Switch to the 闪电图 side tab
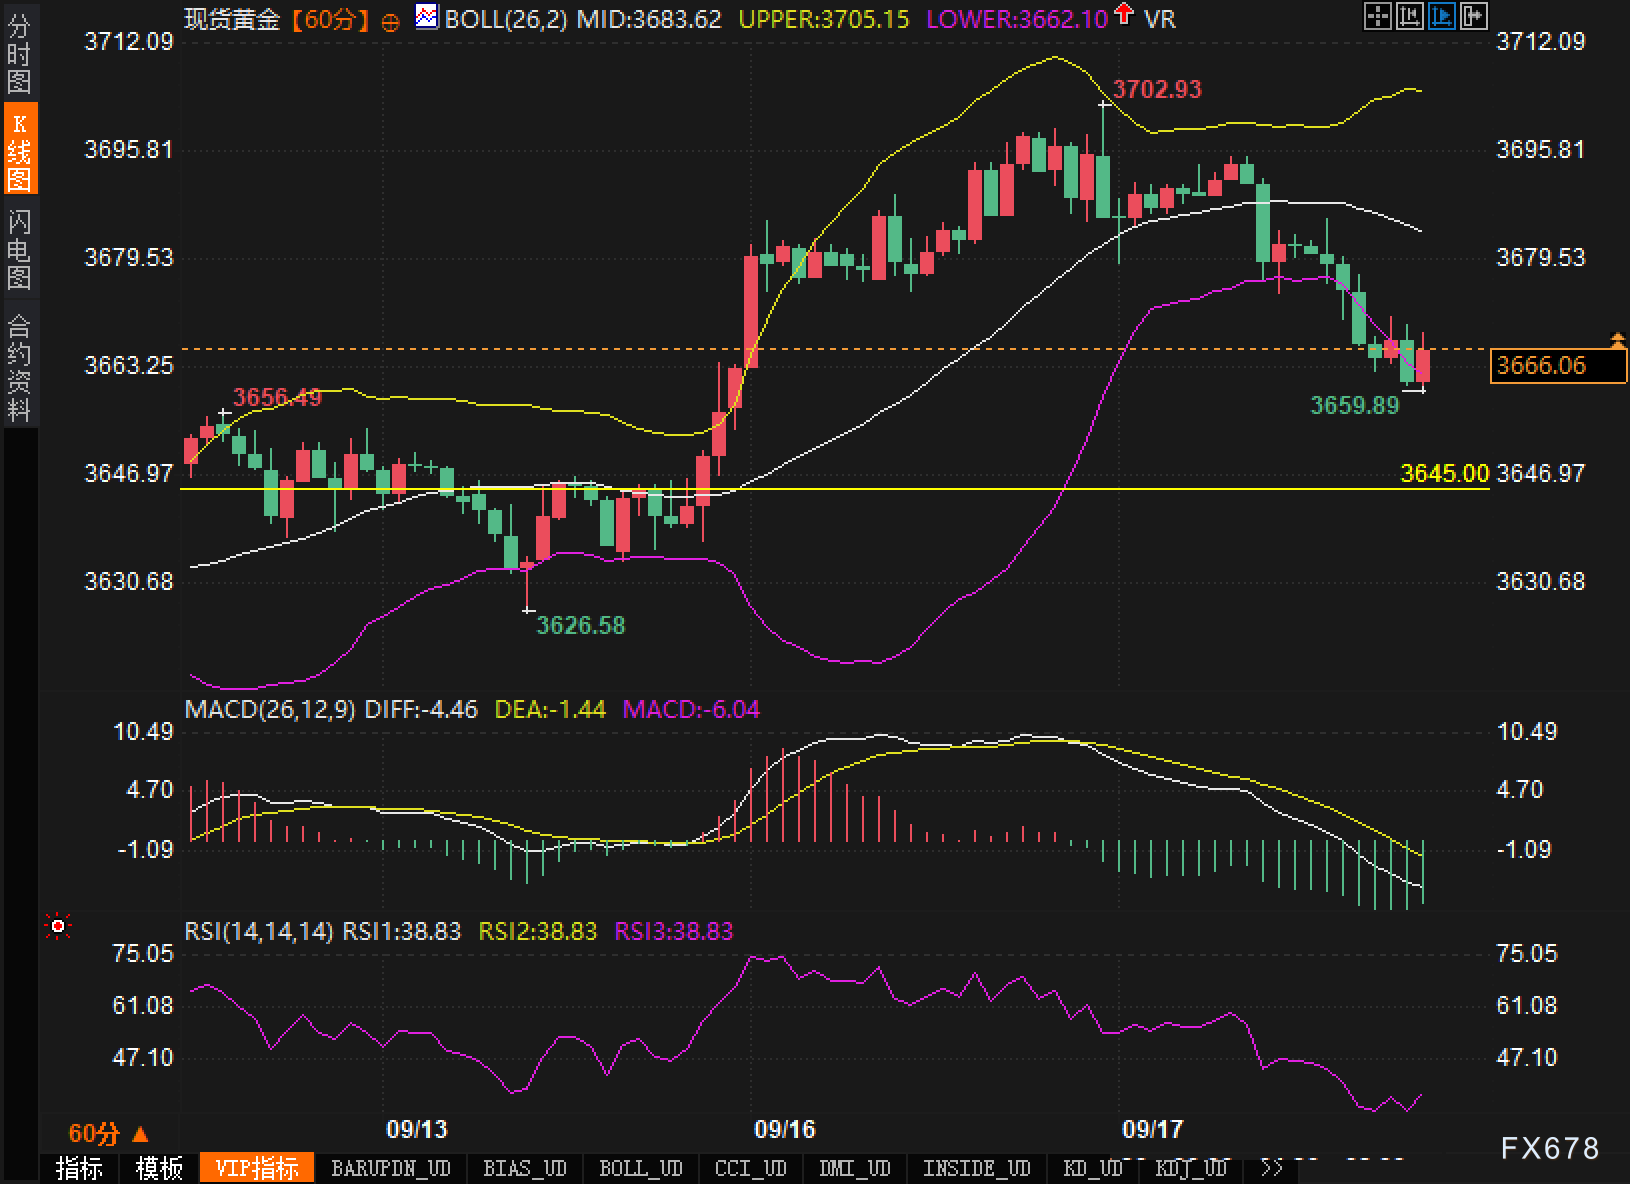Image resolution: width=1630 pixels, height=1184 pixels. [19, 248]
